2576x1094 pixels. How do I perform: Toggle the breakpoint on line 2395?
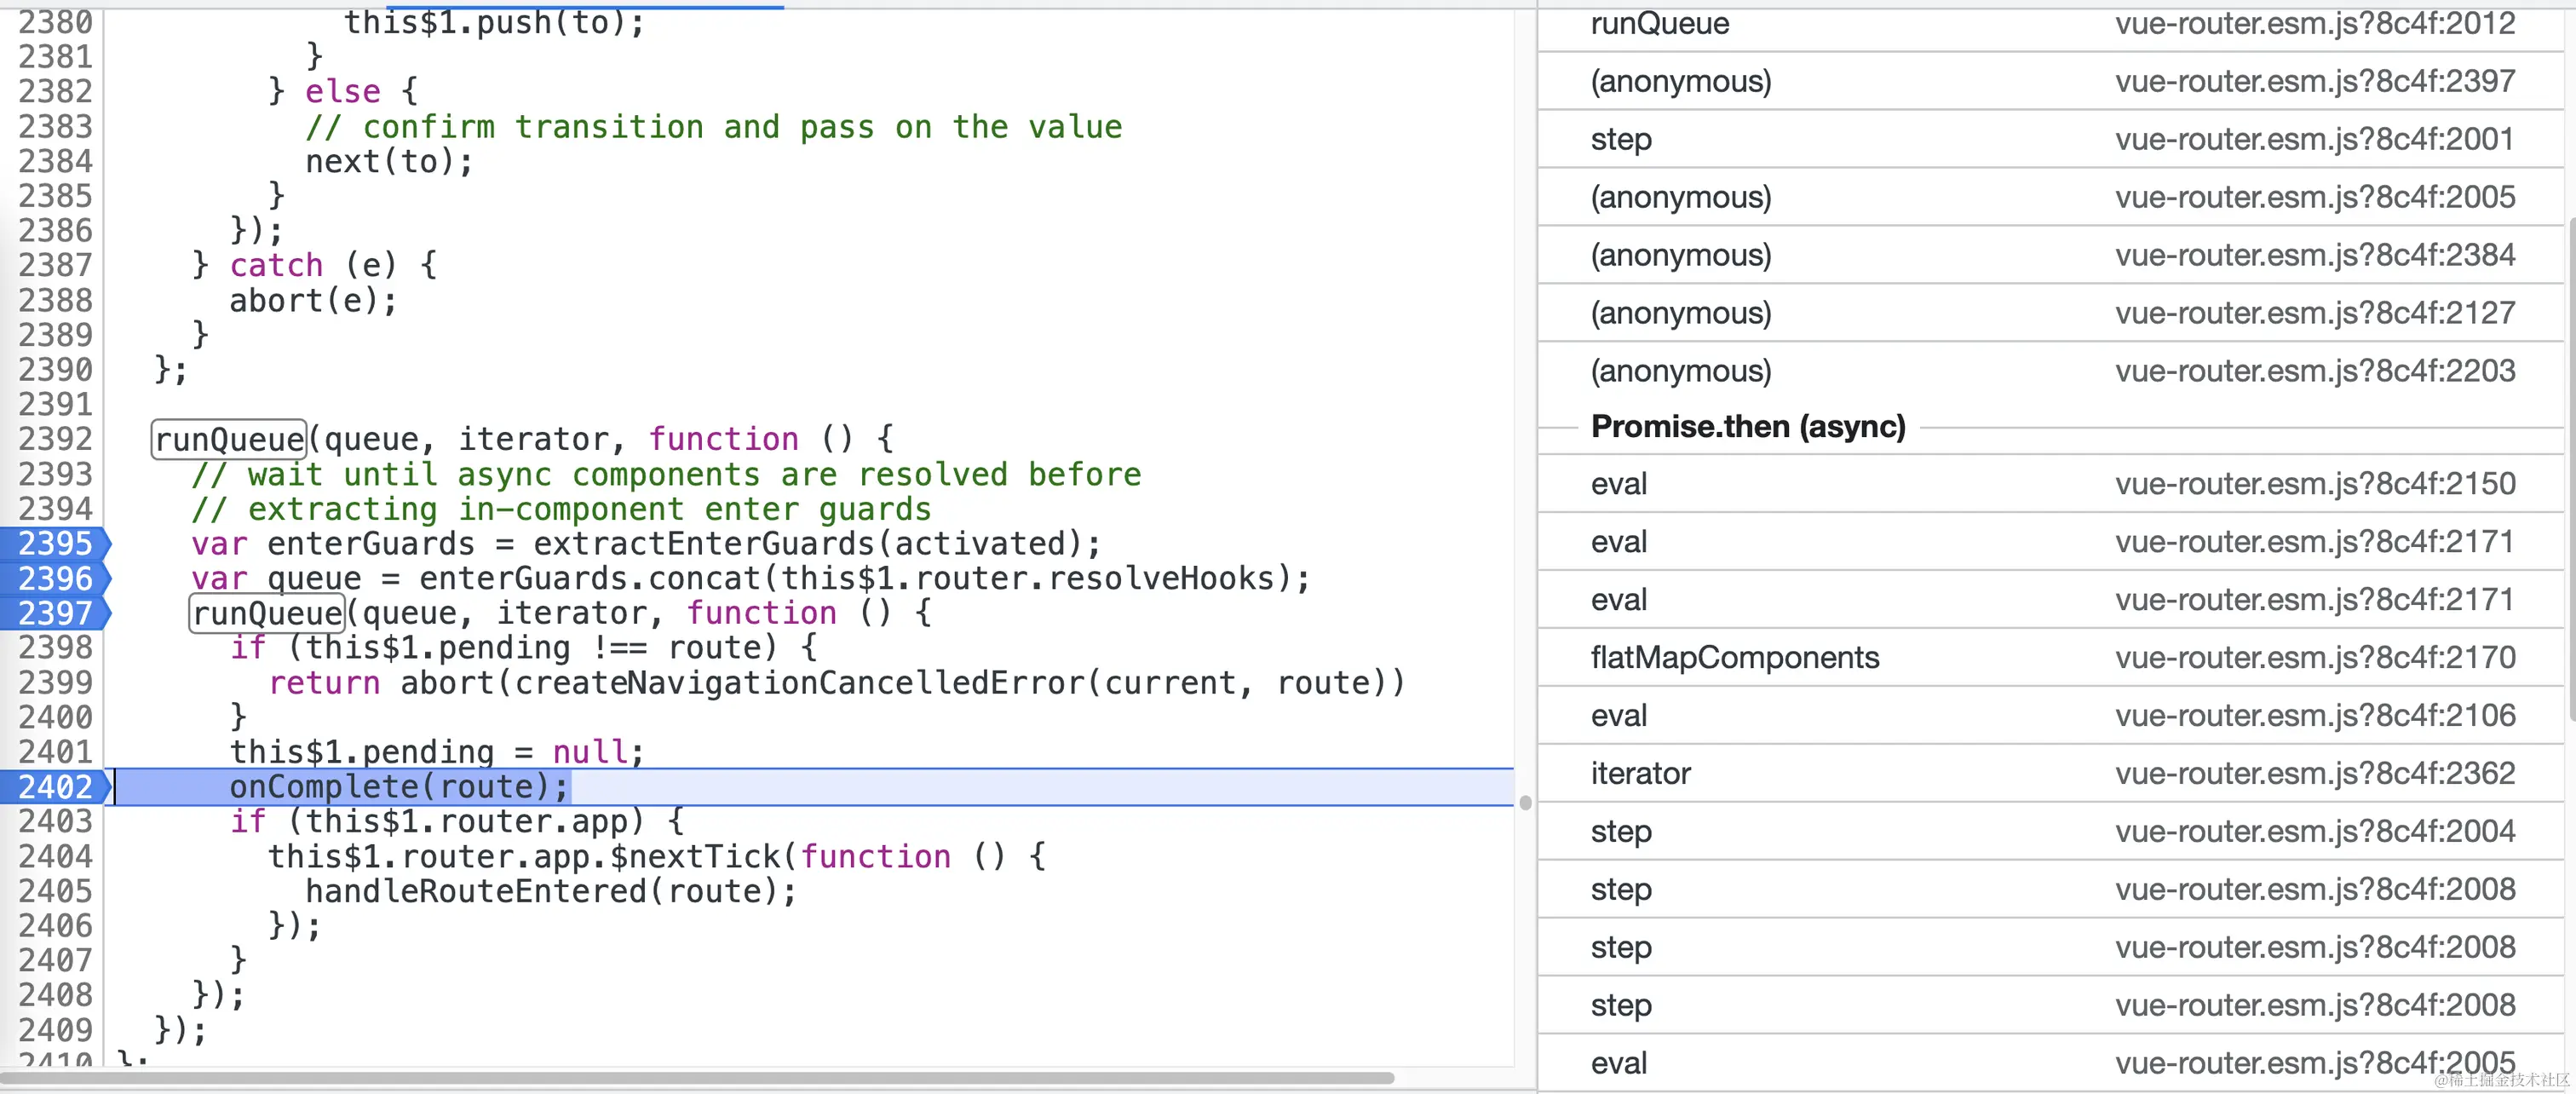(x=55, y=543)
